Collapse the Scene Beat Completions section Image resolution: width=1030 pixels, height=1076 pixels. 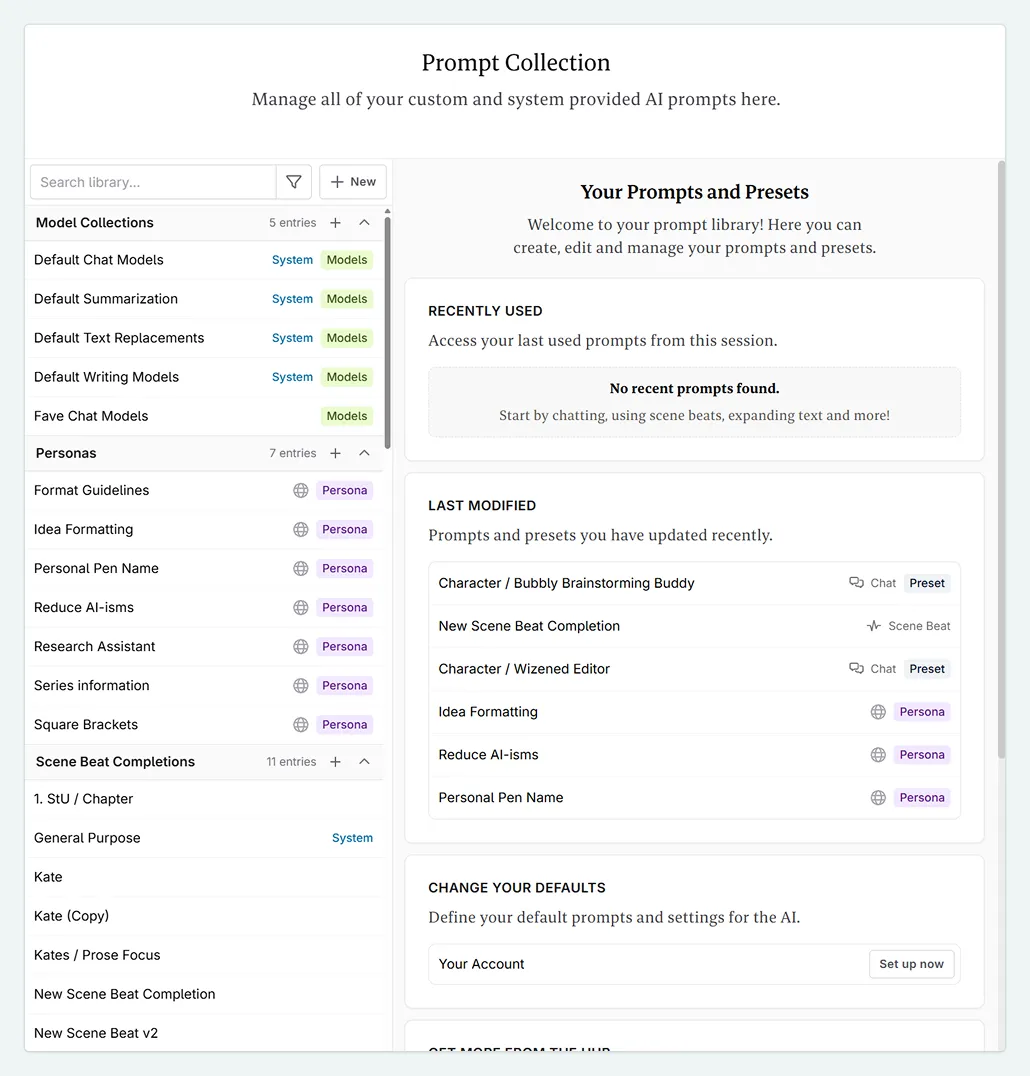point(365,761)
